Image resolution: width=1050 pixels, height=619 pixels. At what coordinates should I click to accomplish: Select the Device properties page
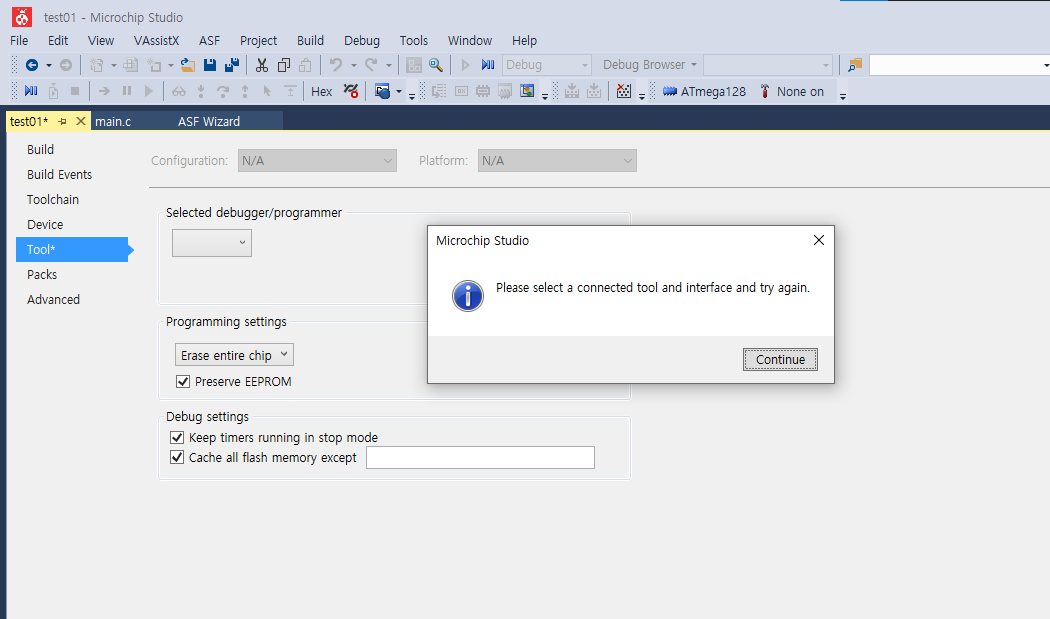coord(45,224)
